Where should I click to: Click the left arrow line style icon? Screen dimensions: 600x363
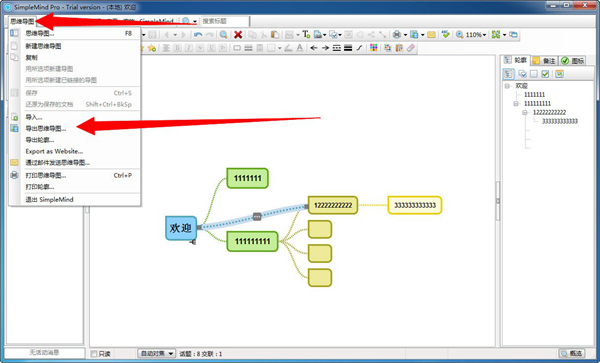pyautogui.click(x=314, y=48)
